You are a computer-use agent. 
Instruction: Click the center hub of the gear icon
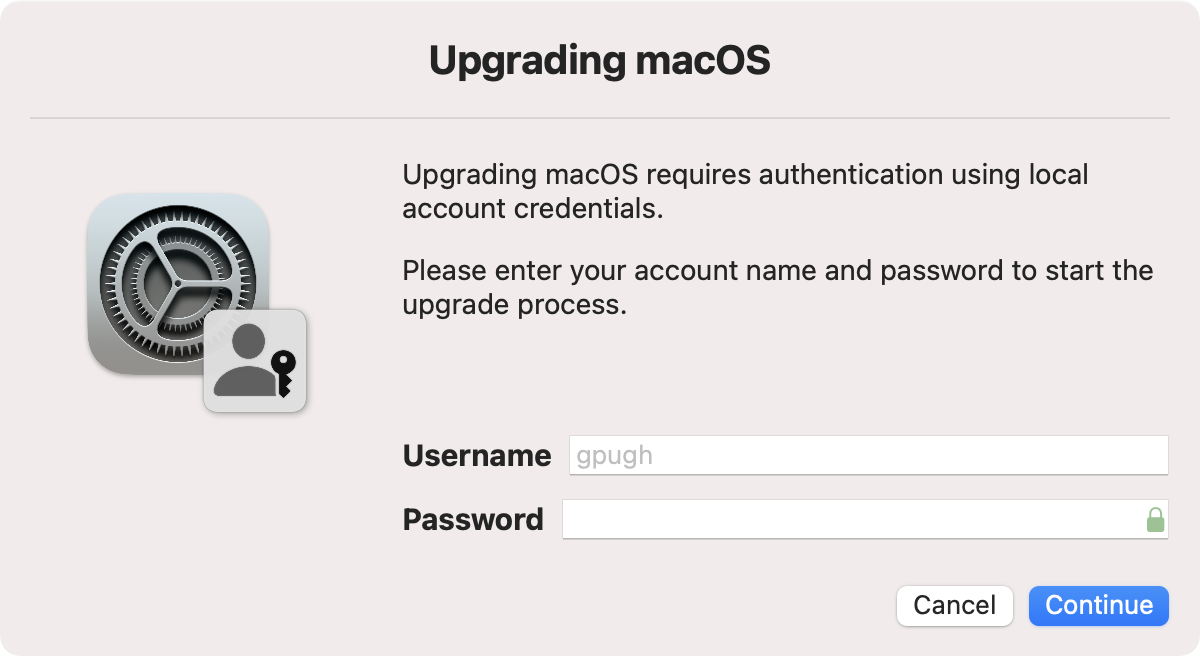point(178,285)
